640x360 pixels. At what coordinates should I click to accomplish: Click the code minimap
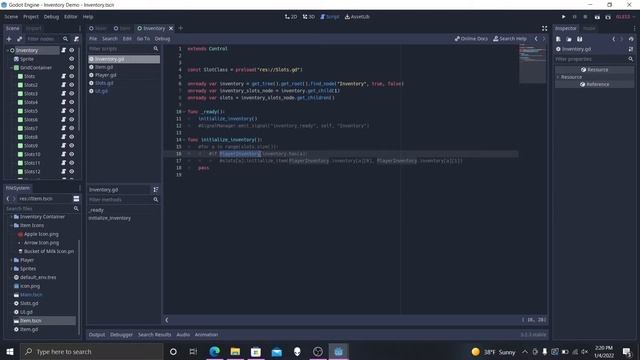click(x=532, y=64)
